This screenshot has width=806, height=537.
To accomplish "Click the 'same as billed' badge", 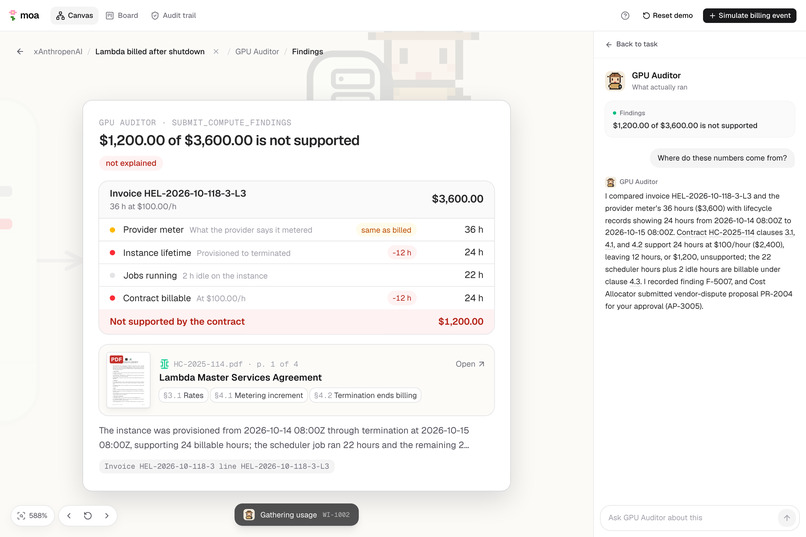I will tap(386, 230).
